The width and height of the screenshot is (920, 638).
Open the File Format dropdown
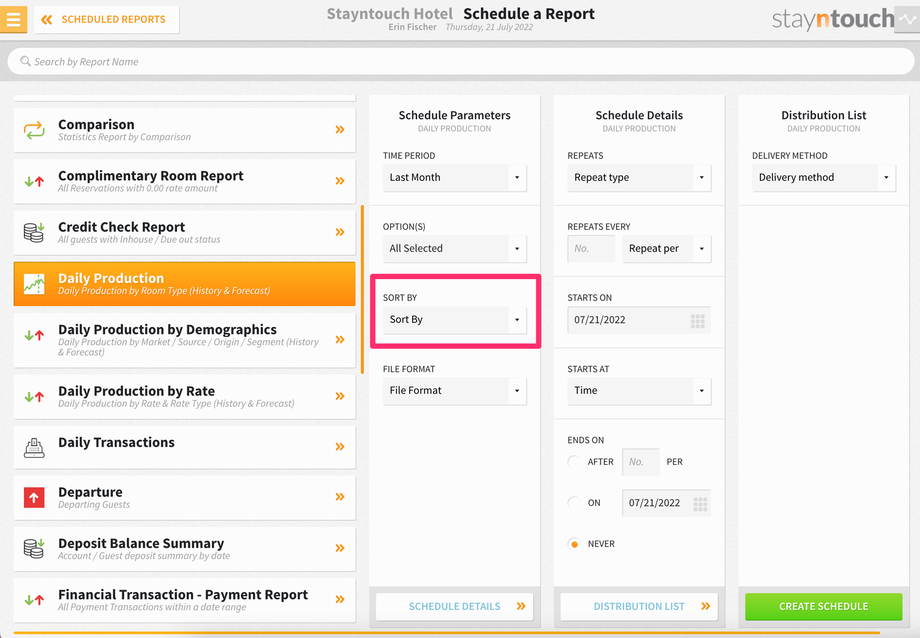tap(454, 391)
